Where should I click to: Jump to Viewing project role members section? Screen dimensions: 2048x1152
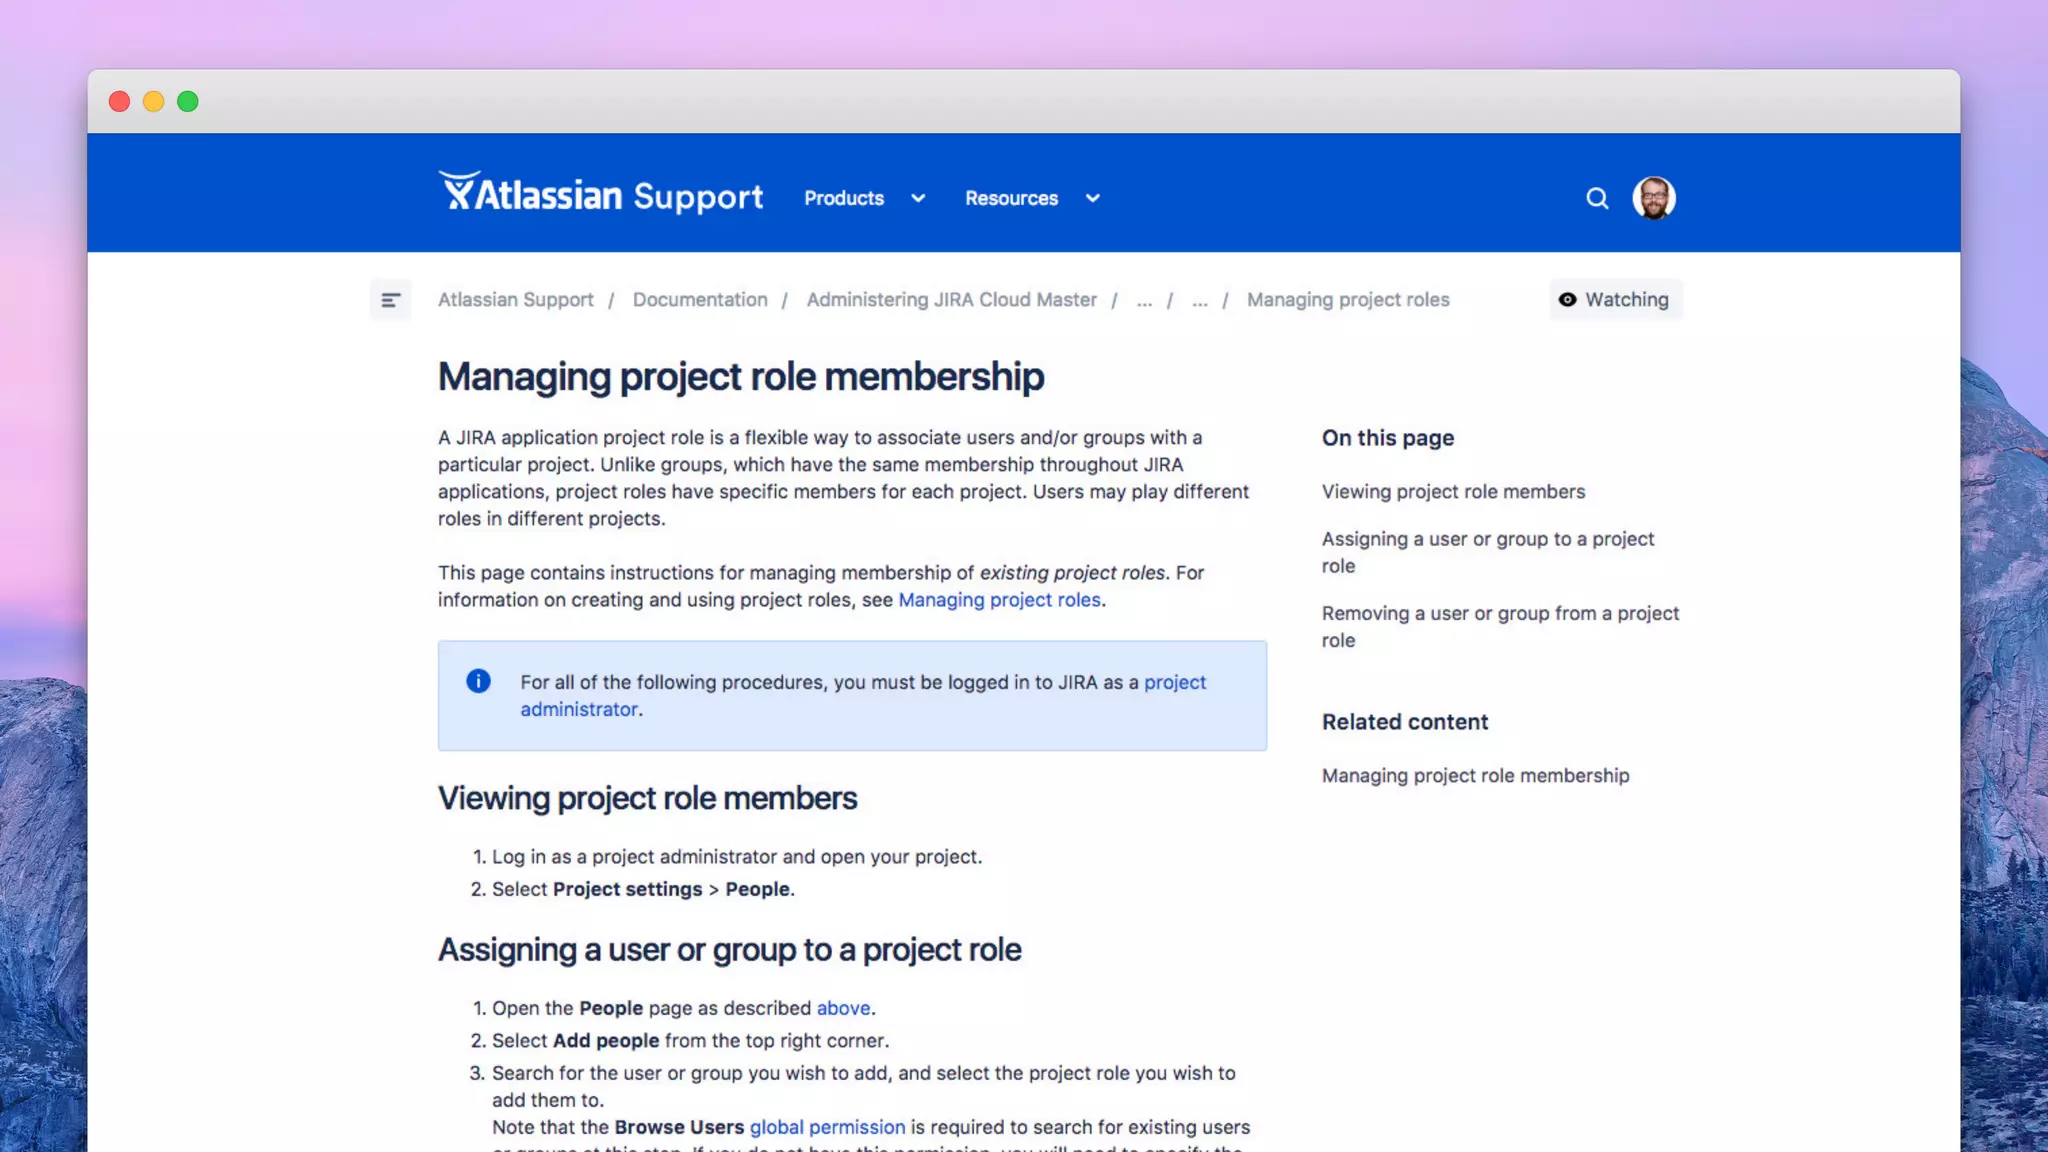coord(1453,492)
